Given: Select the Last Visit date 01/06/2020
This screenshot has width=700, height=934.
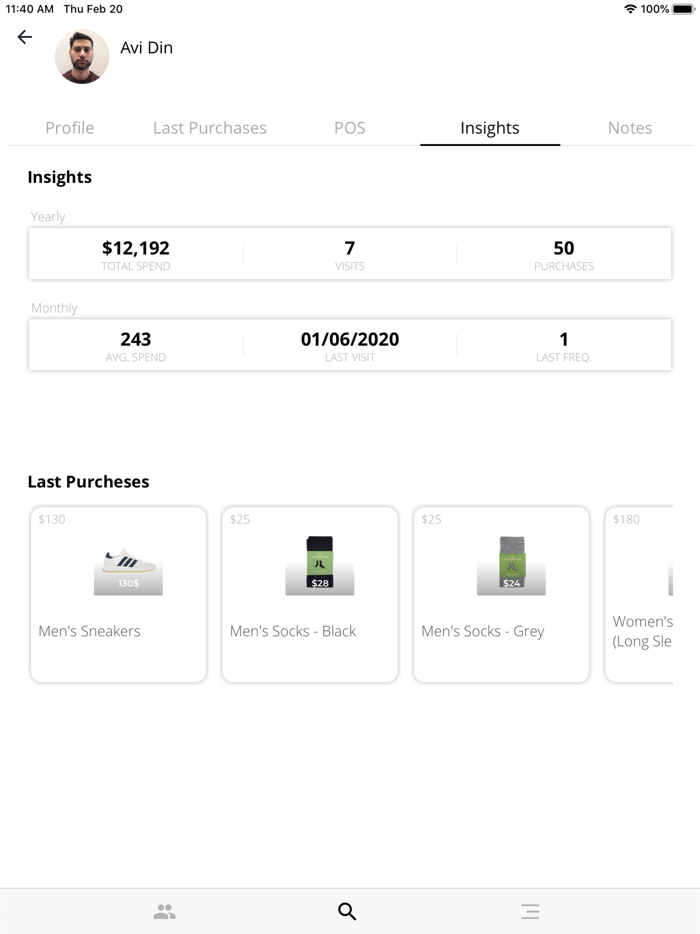Looking at the screenshot, I should pyautogui.click(x=350, y=339).
